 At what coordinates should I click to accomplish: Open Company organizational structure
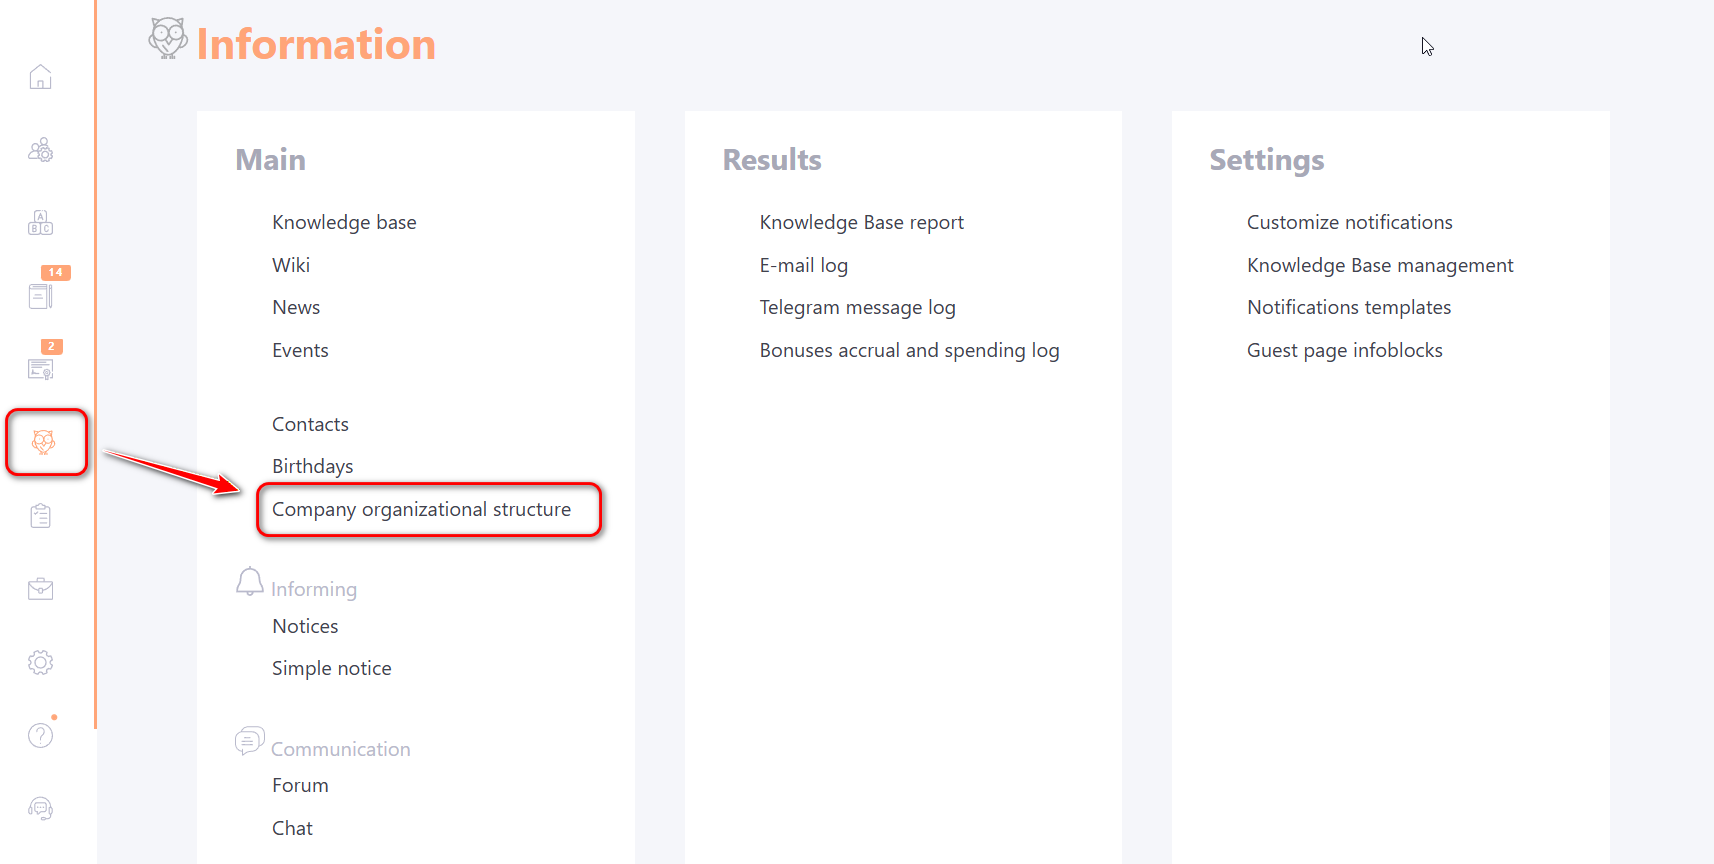pos(421,510)
